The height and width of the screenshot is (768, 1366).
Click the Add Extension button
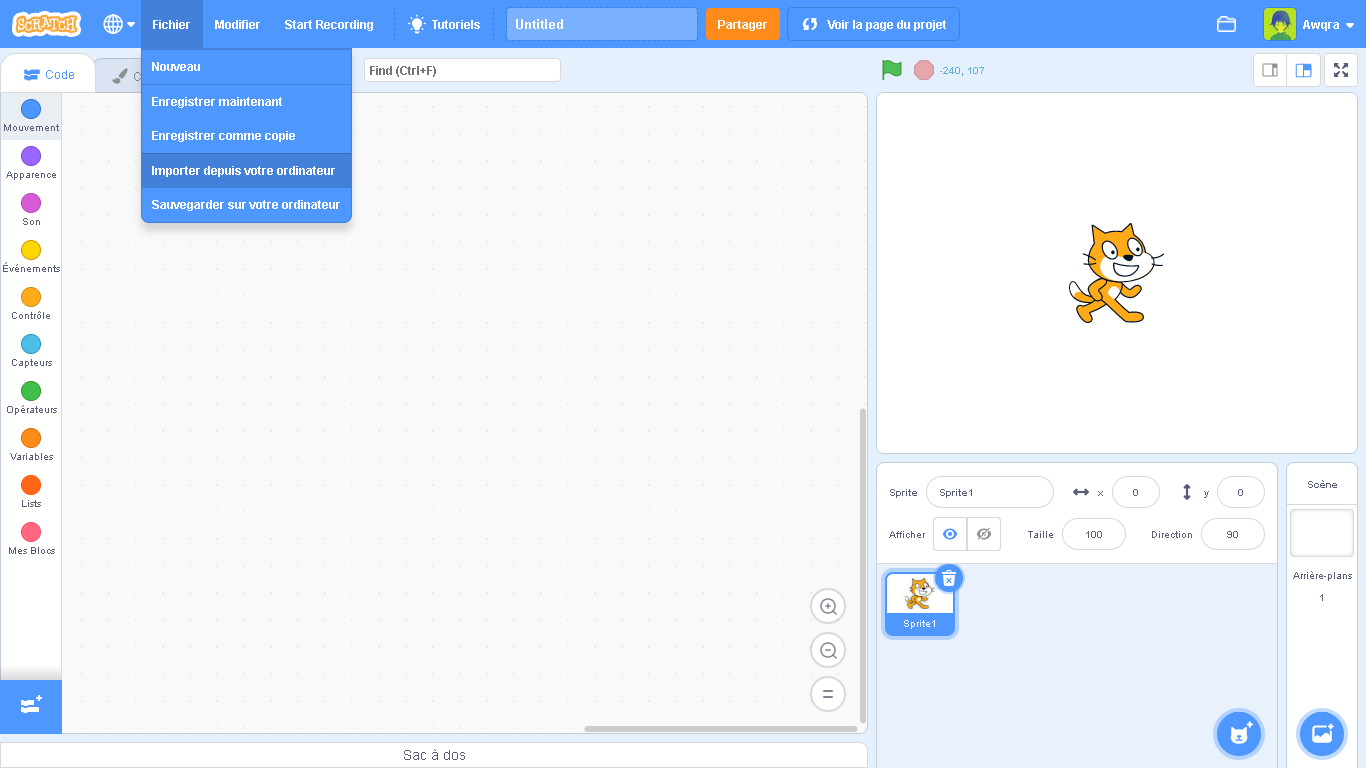31,706
